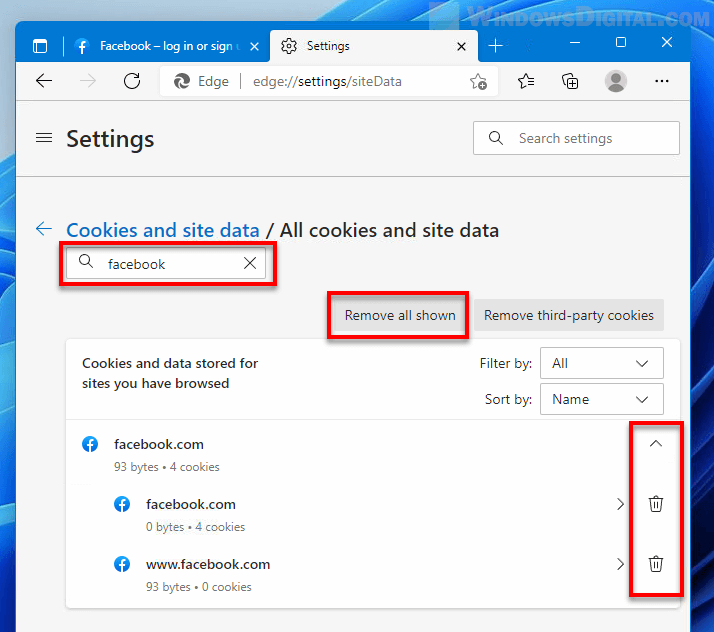Maximize the Edge window
Viewport: 714px width, 632px height.
pos(621,42)
